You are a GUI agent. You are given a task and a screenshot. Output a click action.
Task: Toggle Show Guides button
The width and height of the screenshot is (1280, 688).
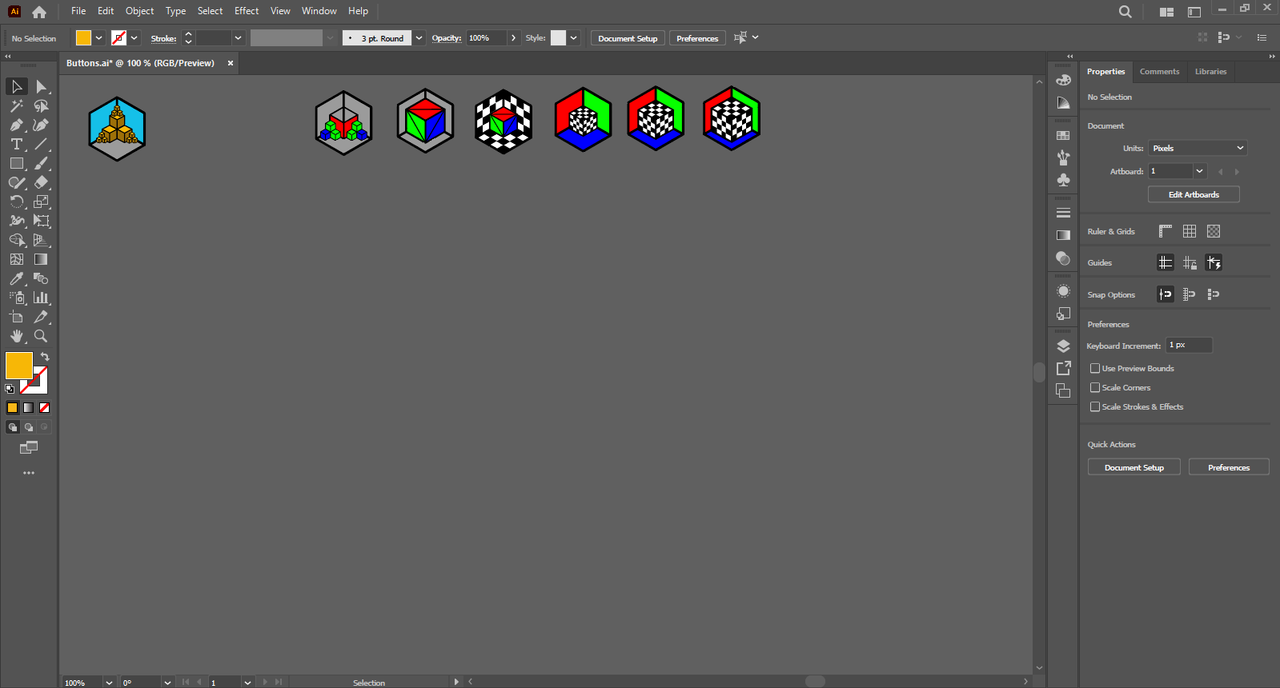[1165, 263]
